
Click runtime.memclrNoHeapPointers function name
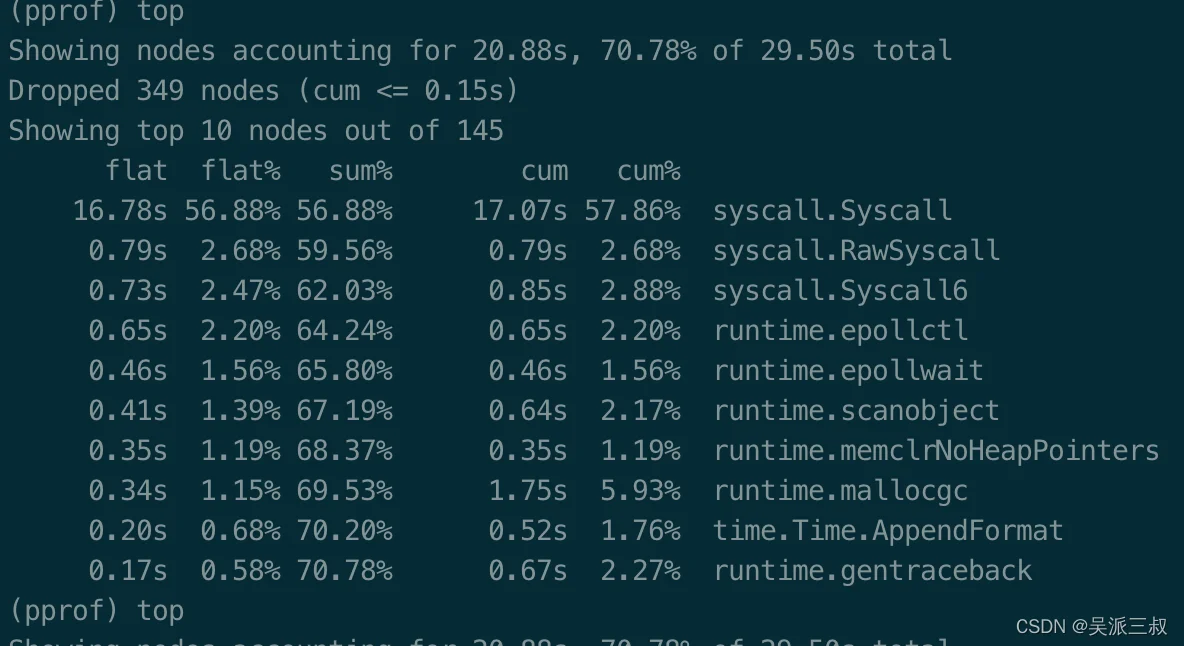(936, 450)
